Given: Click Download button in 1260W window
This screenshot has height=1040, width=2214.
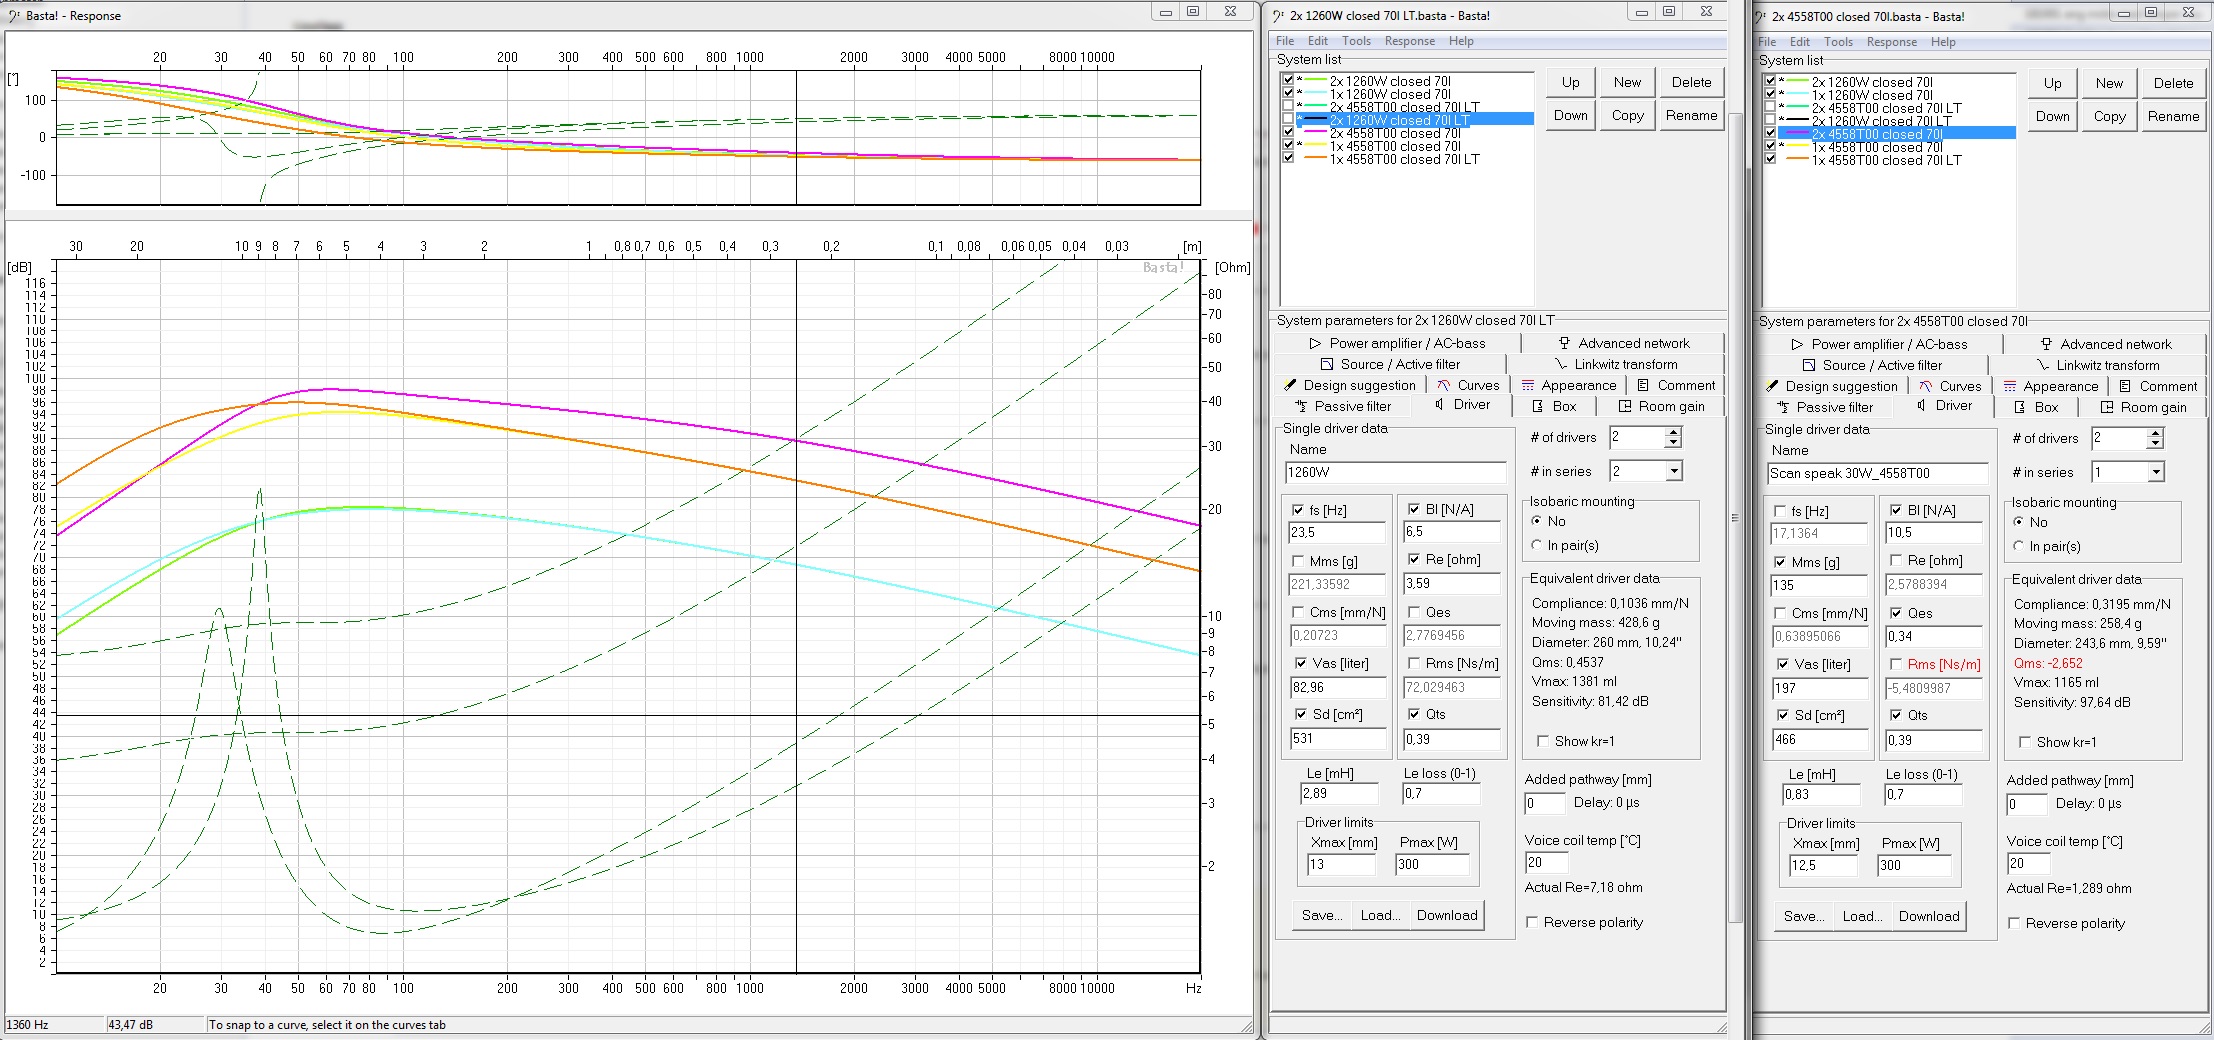Looking at the screenshot, I should tap(1447, 915).
